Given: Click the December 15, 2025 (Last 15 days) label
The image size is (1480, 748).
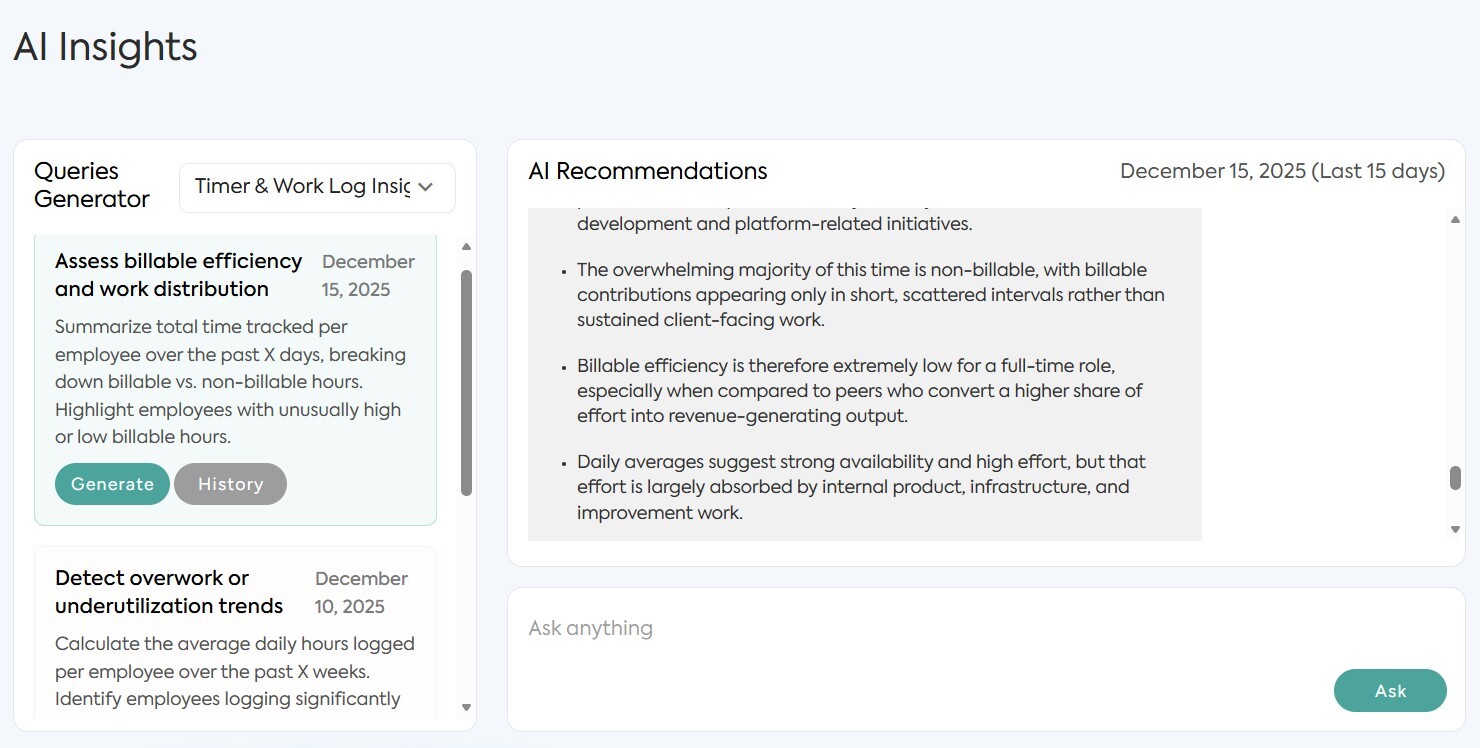Looking at the screenshot, I should click(1282, 171).
